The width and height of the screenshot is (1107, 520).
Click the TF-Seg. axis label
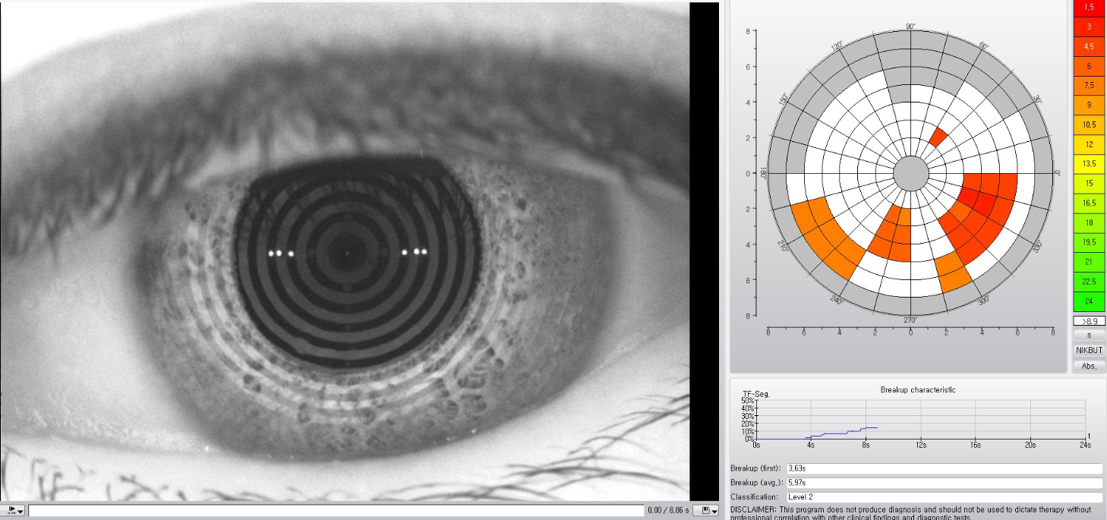[755, 392]
